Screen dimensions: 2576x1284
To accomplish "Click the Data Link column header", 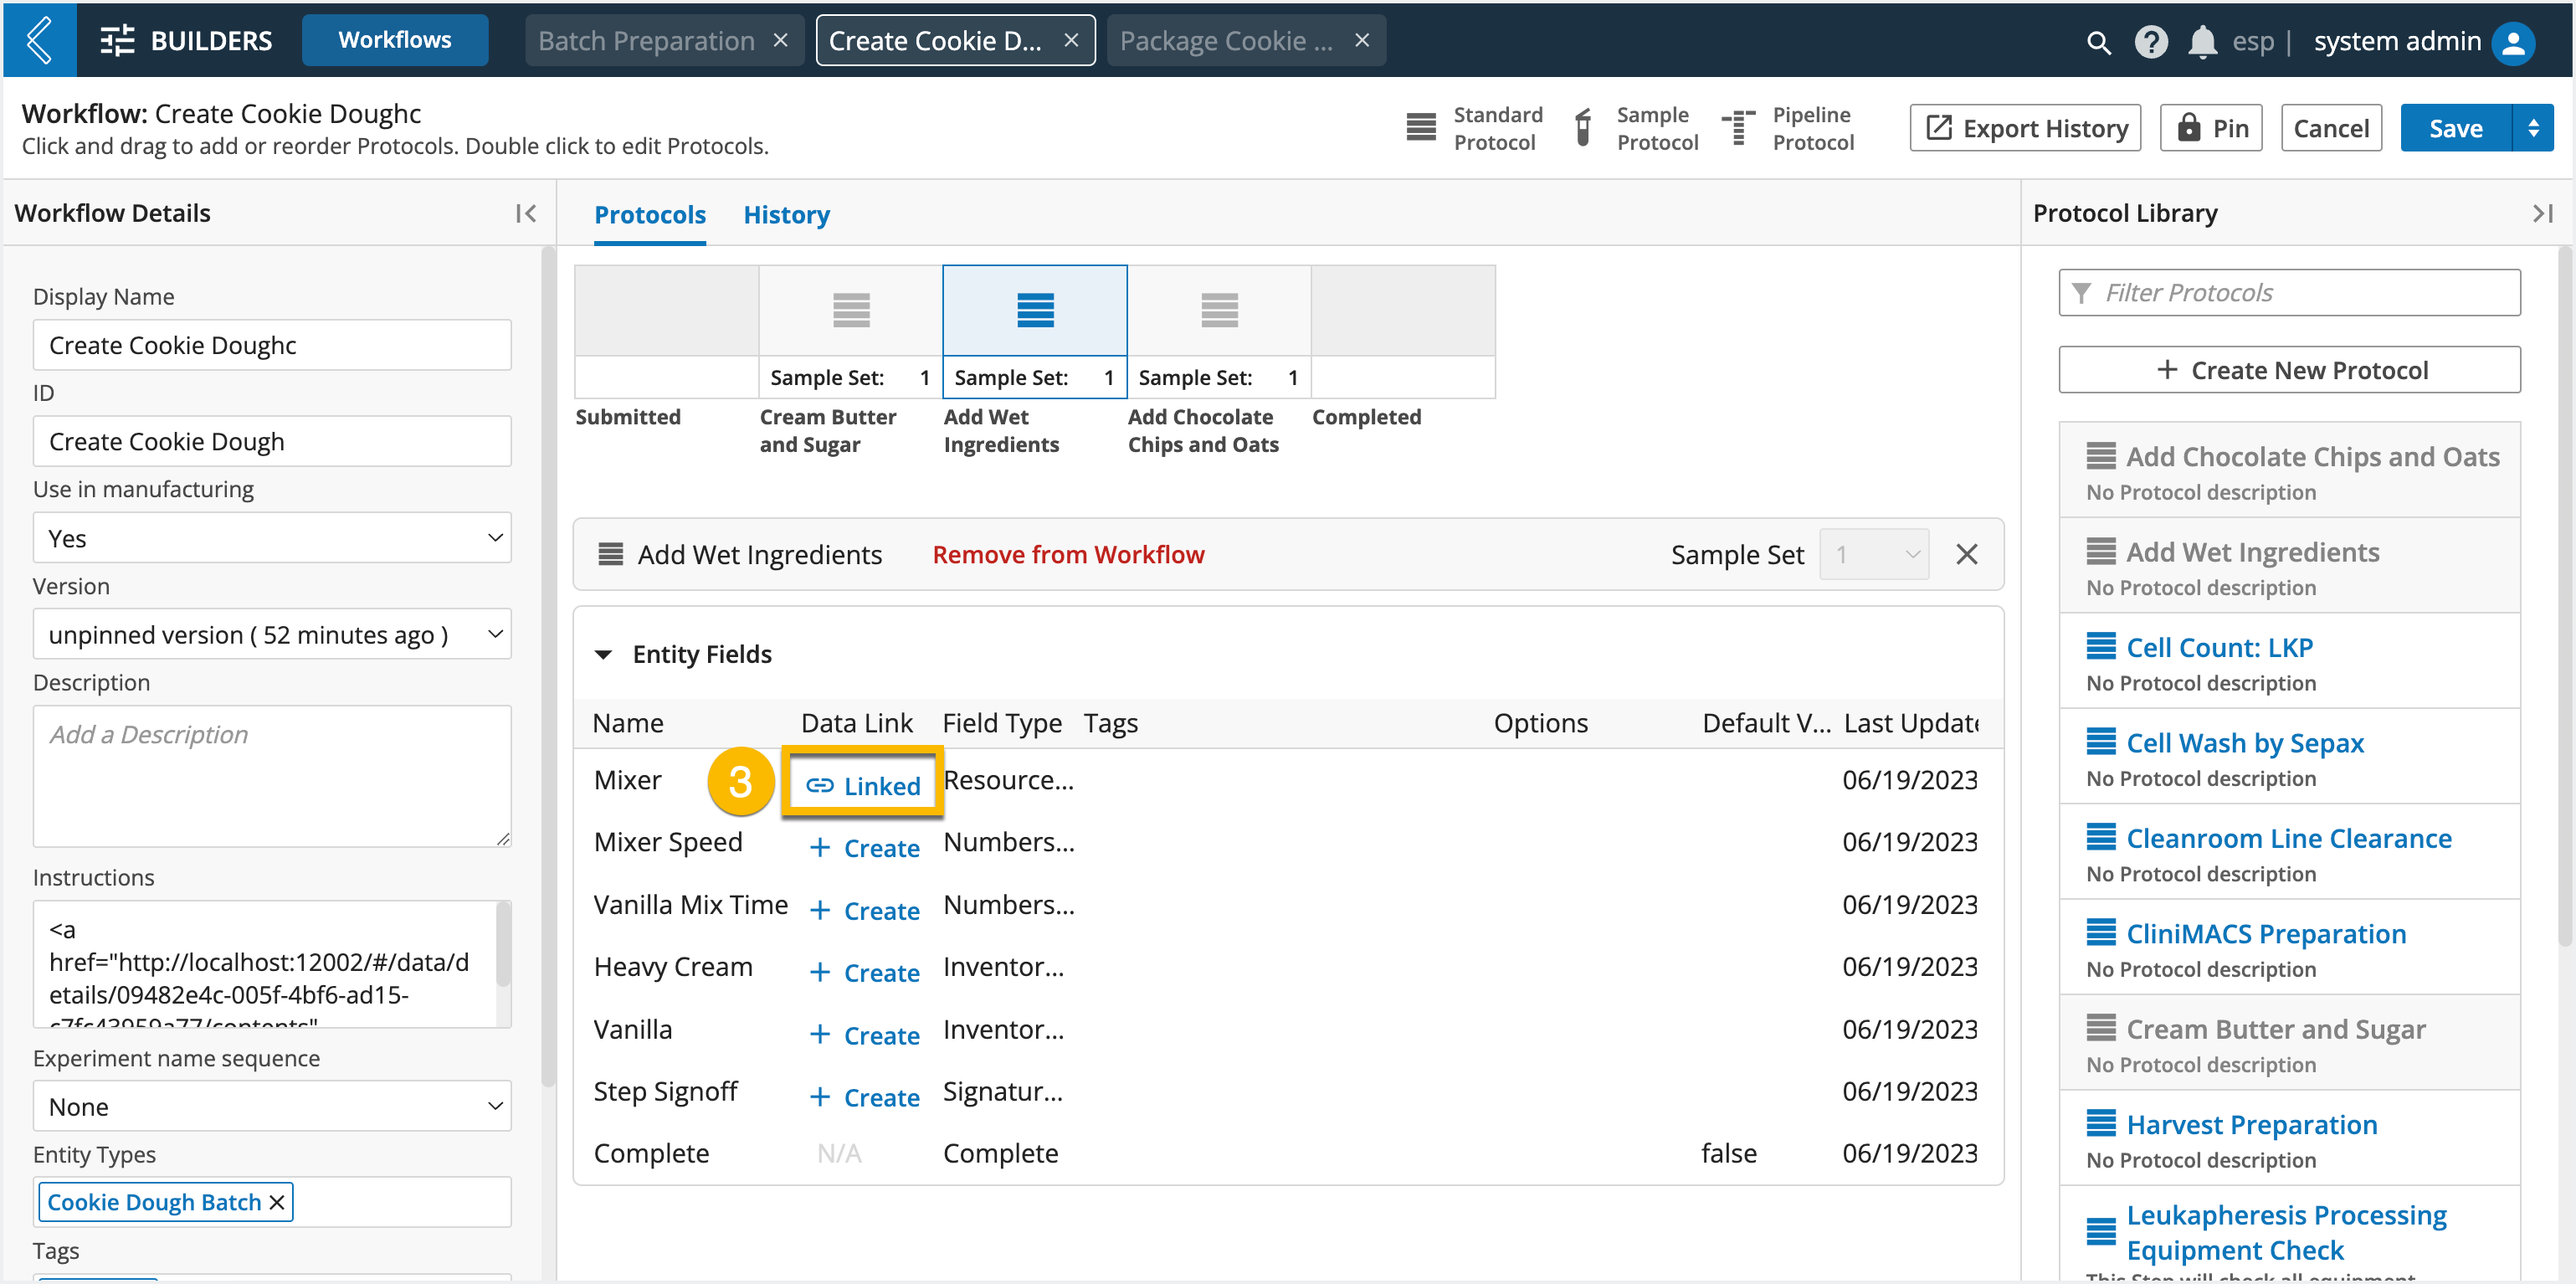I will tap(856, 723).
